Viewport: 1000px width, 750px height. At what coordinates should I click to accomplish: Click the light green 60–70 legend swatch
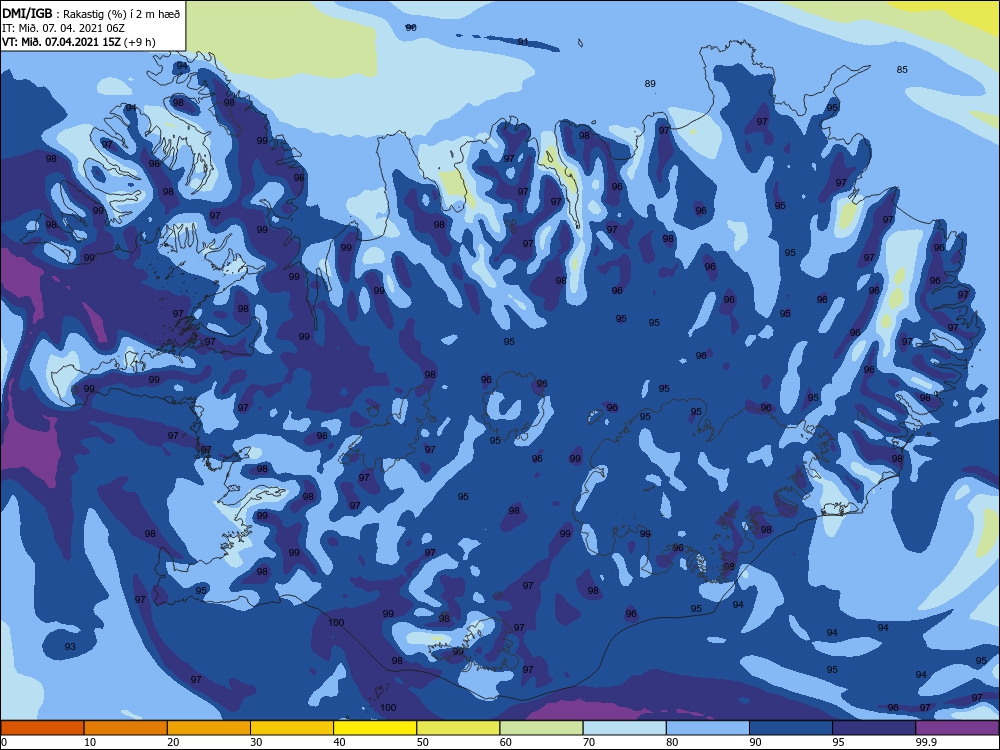[541, 728]
